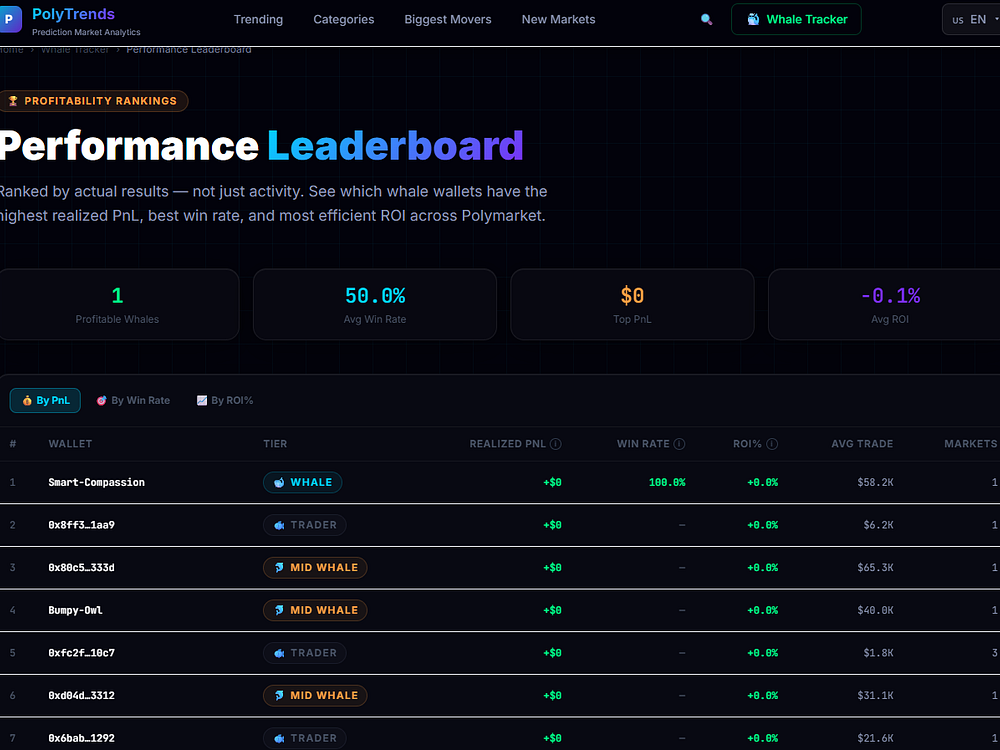Screen dimensions: 1000x750
Task: Click the $31.1K average trade value
Action: tap(875, 696)
